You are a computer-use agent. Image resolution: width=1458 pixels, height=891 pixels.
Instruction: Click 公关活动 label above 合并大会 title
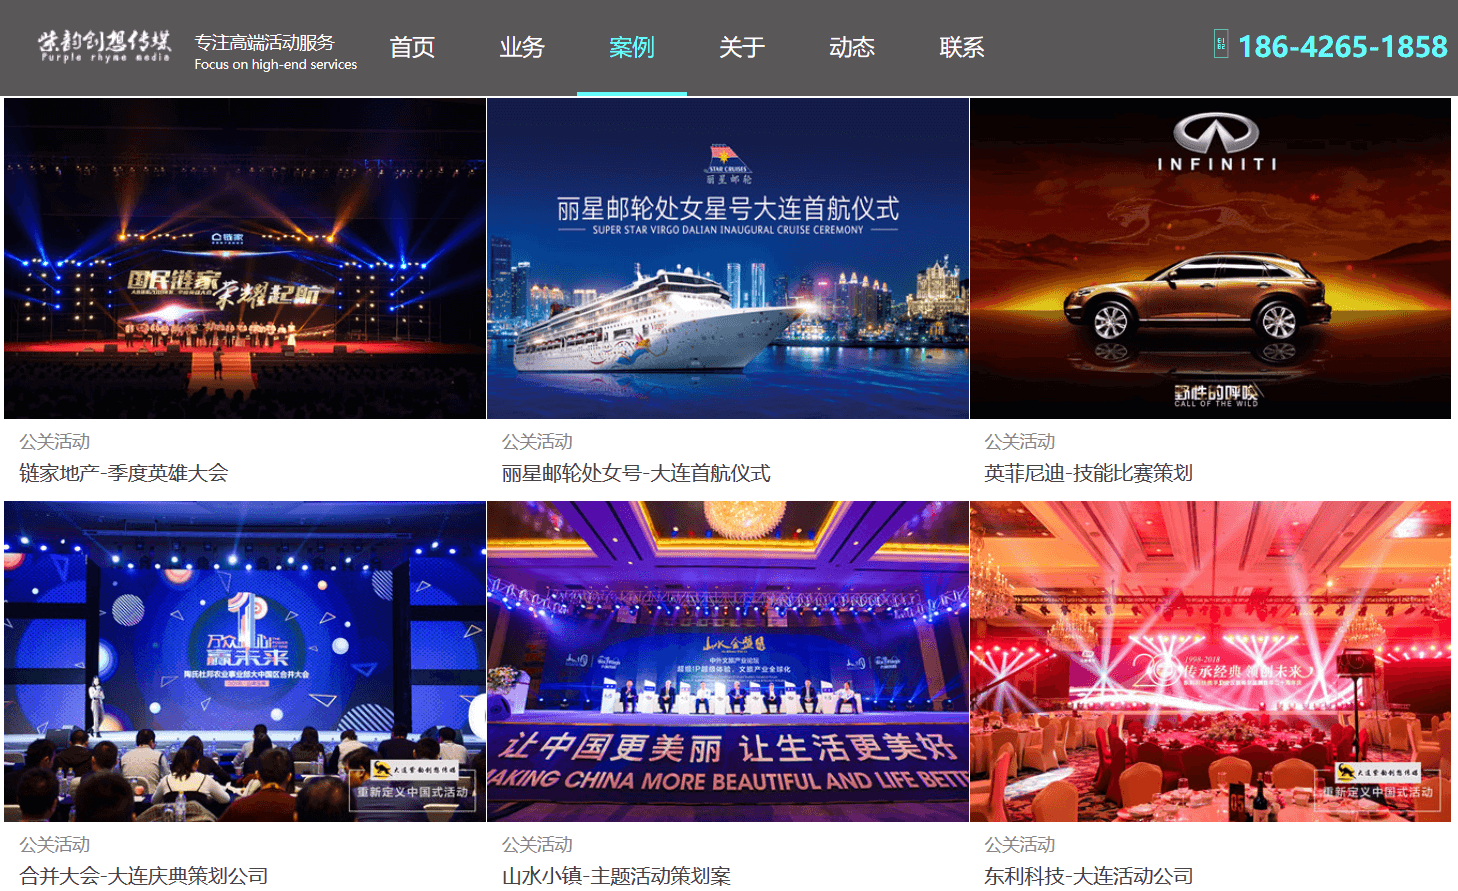[55, 844]
